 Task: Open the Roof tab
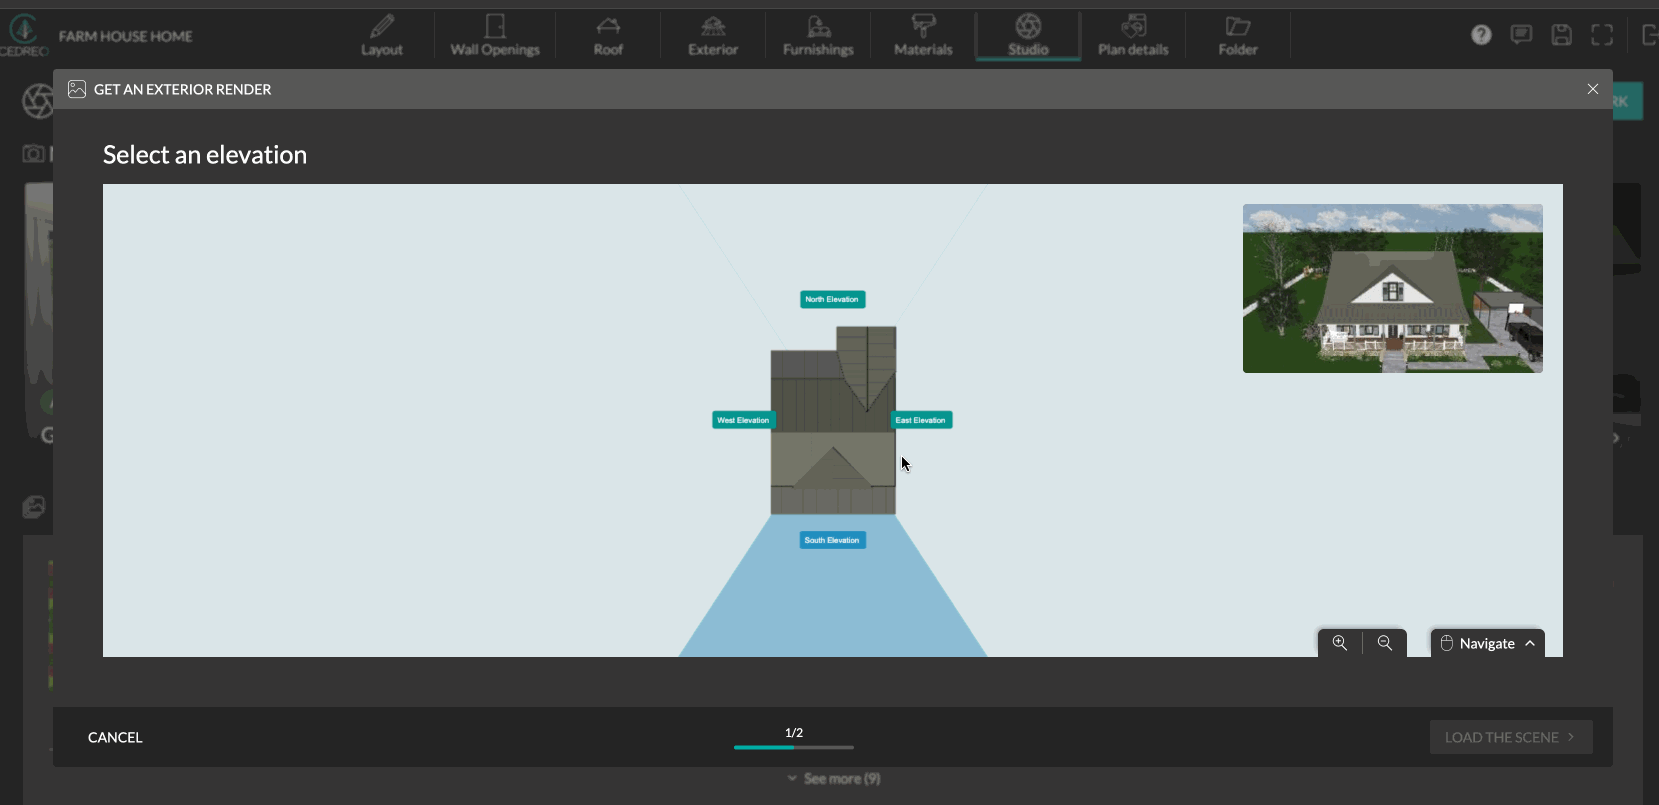pos(608,36)
